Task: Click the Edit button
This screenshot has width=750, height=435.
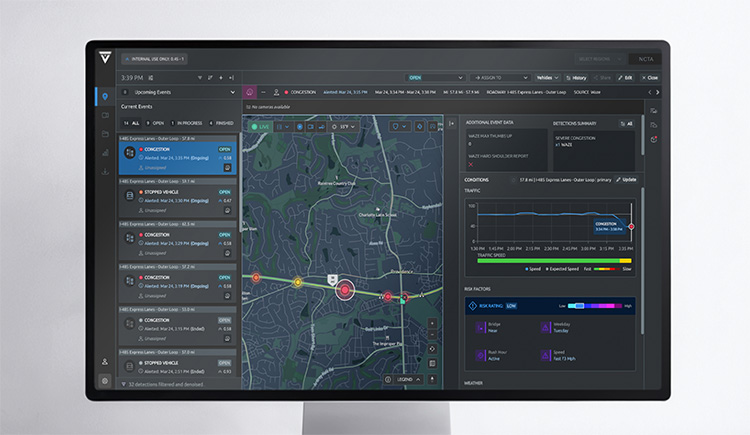Action: coord(625,78)
